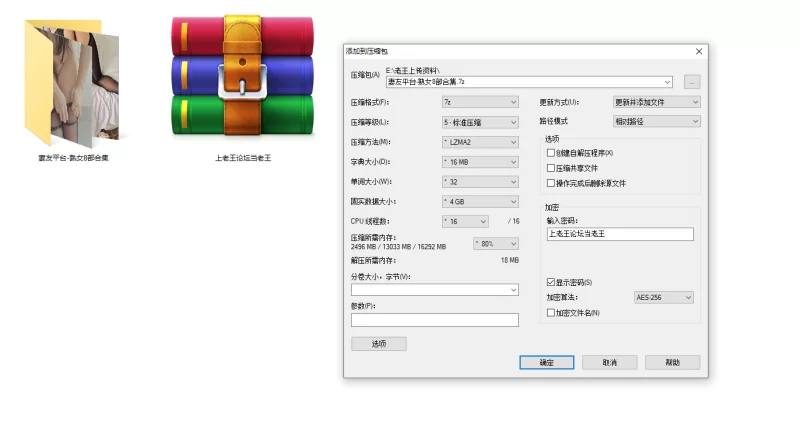Click the 2496 MB / 13033 MB memory text
The width and height of the screenshot is (800, 422).
coord(398,247)
